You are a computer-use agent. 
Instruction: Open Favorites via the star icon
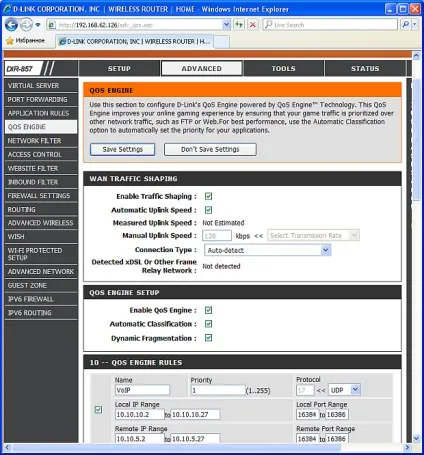pyautogui.click(x=10, y=41)
